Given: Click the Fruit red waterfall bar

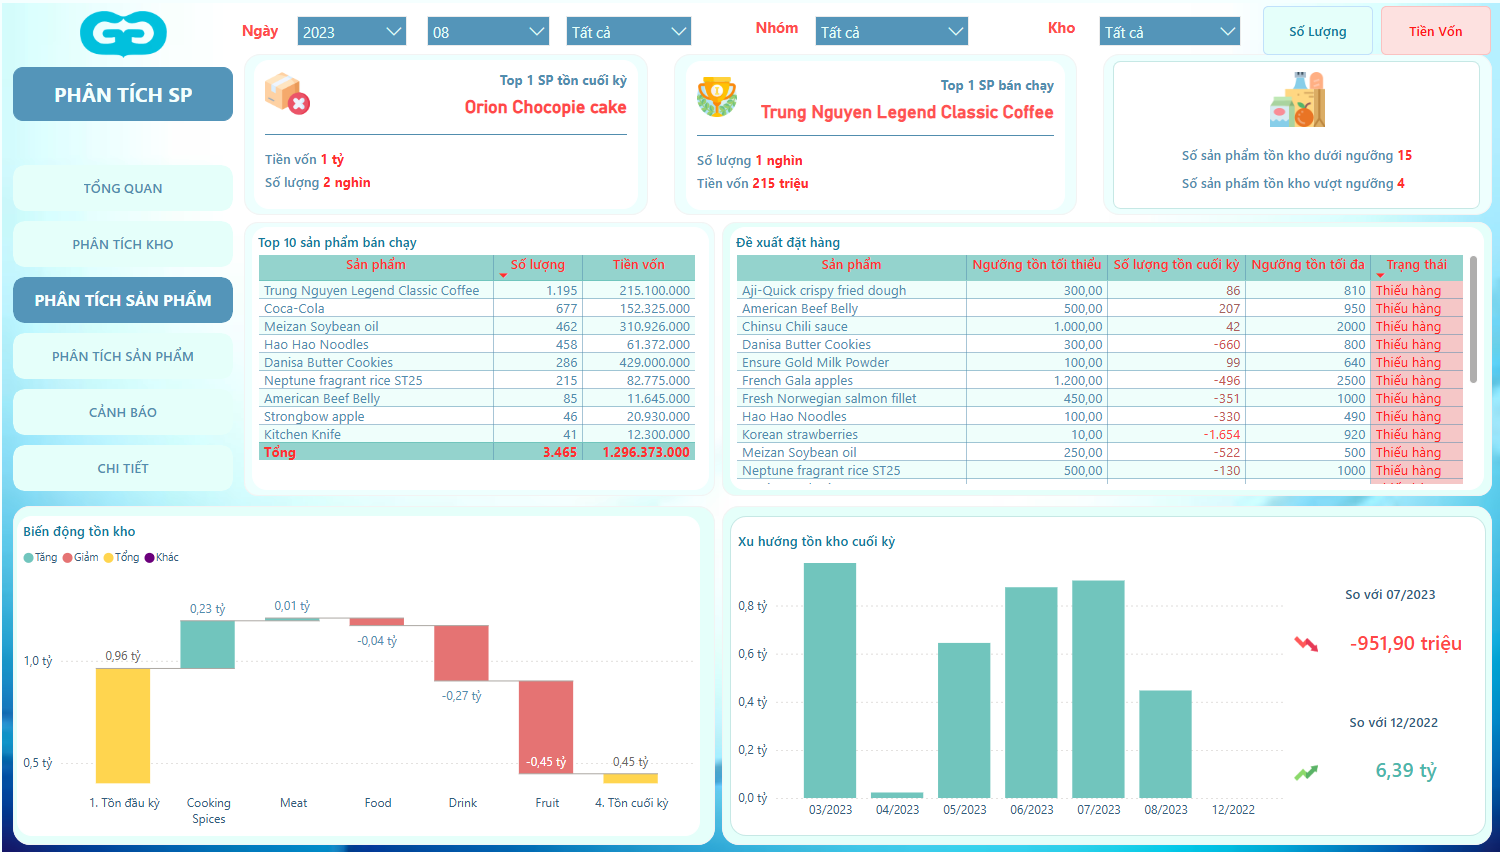Looking at the screenshot, I should (546, 727).
